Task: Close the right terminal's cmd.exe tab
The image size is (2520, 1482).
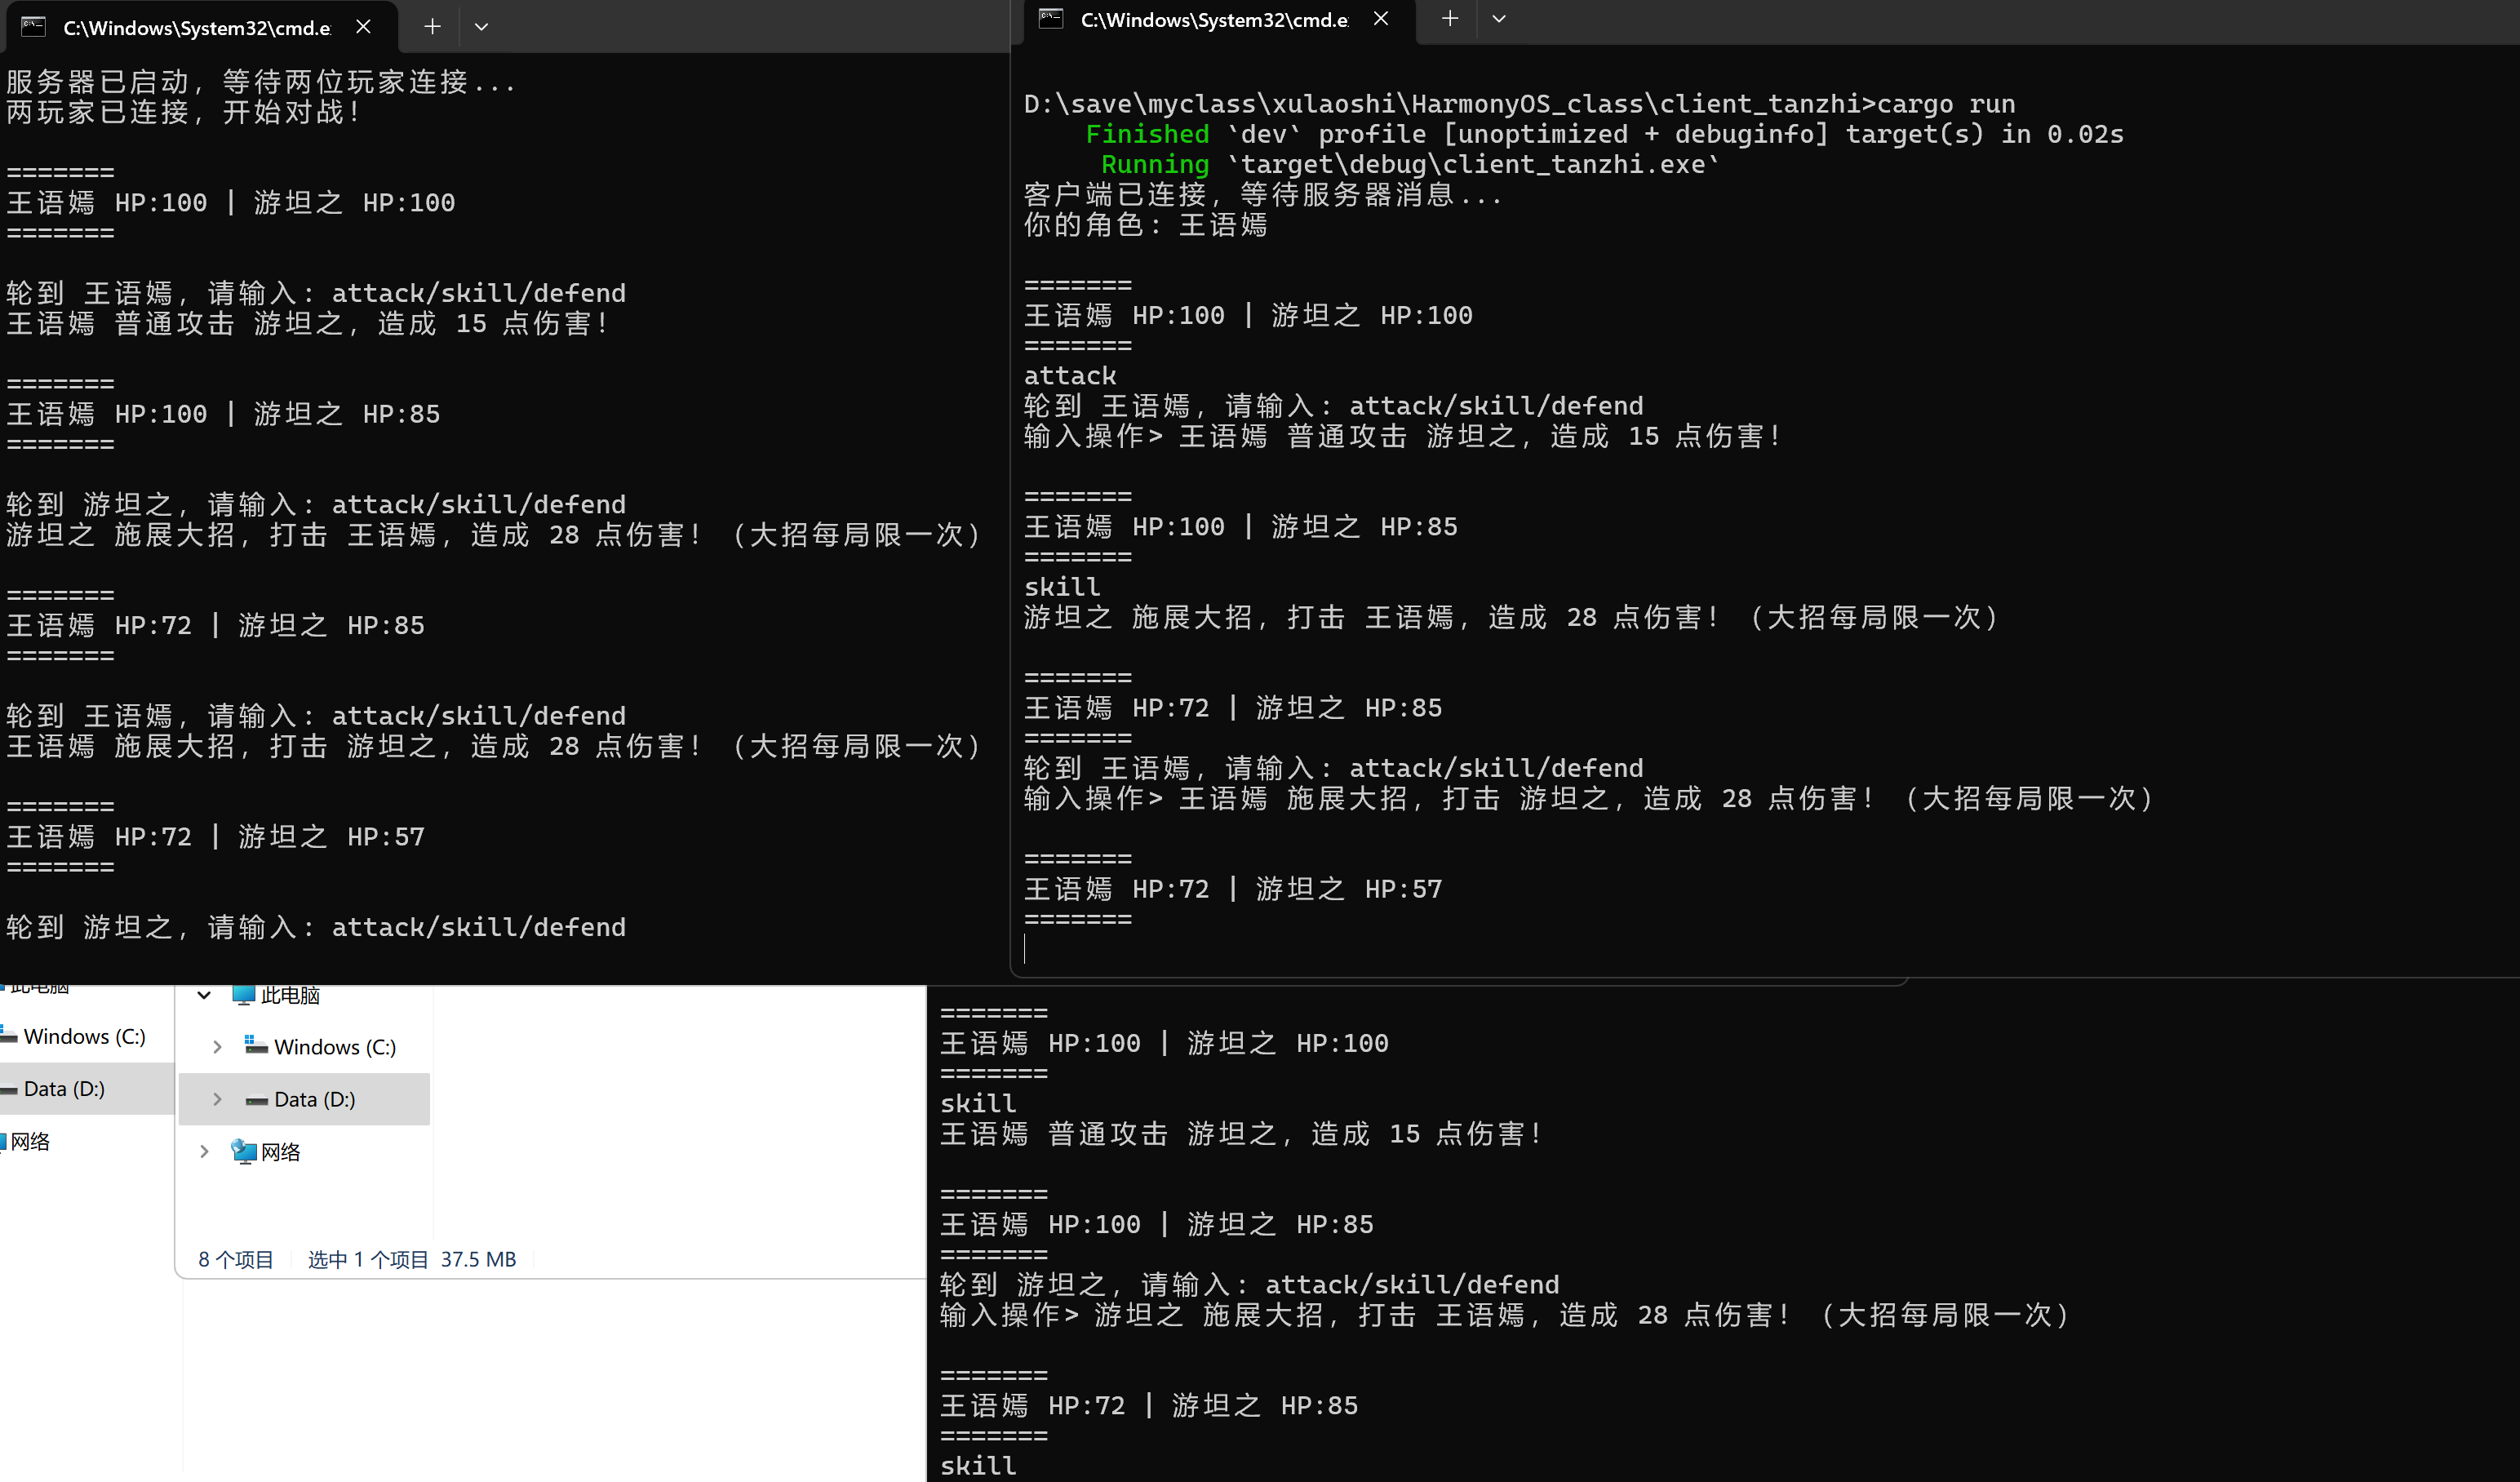Action: [x=1381, y=19]
